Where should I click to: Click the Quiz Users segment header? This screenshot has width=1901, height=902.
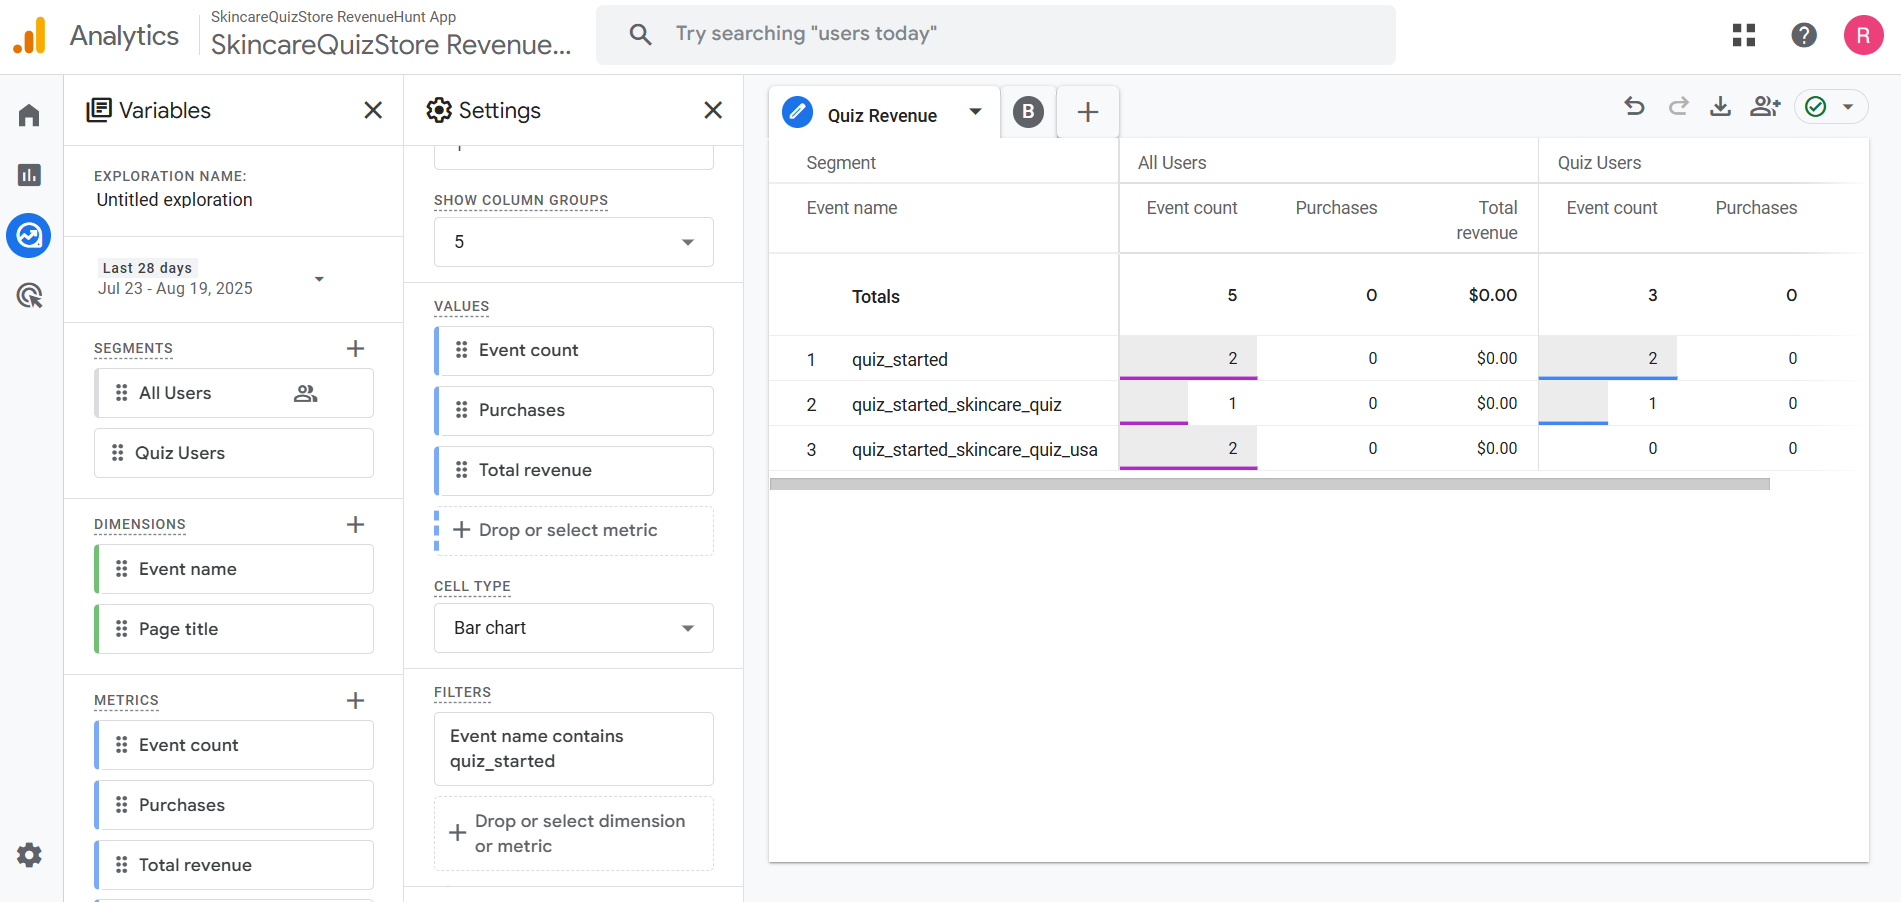click(x=1599, y=163)
